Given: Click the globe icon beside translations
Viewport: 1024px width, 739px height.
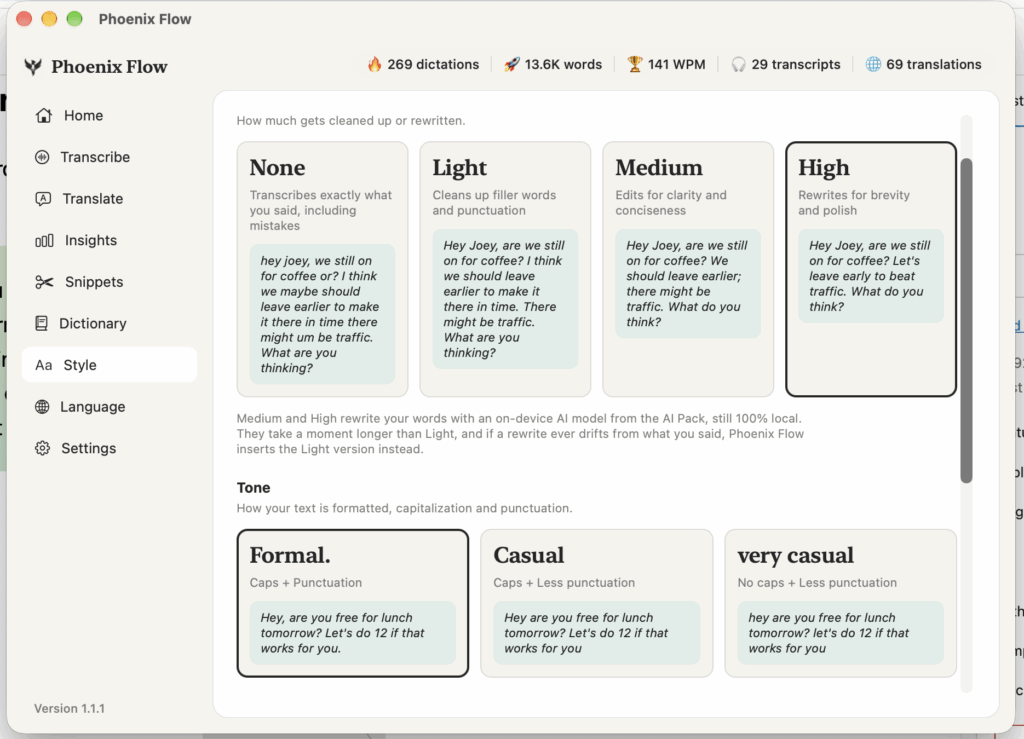Looking at the screenshot, I should [873, 64].
